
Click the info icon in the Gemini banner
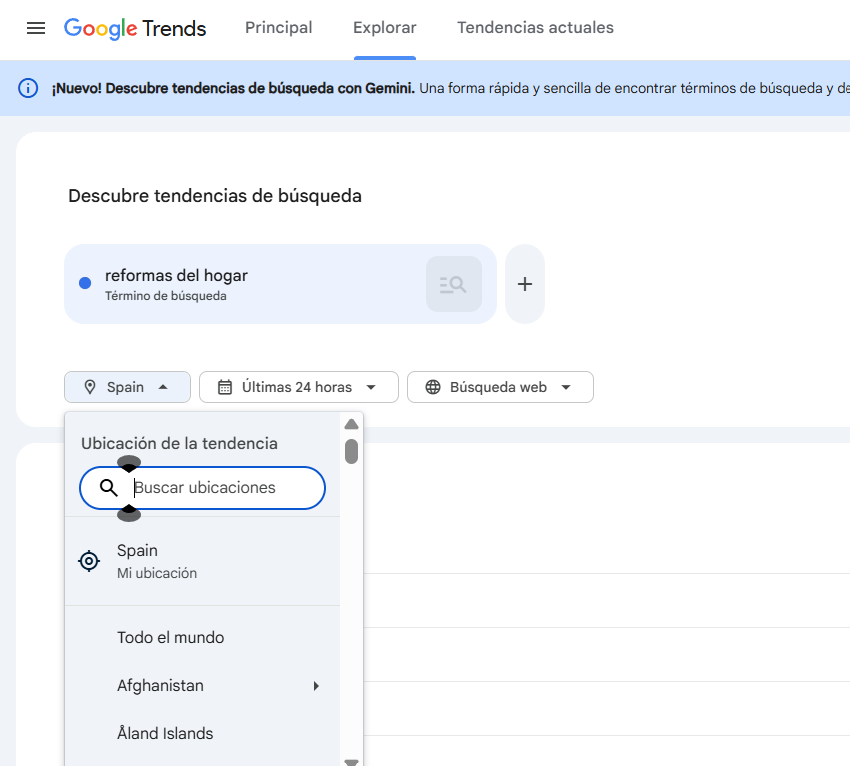(27, 88)
